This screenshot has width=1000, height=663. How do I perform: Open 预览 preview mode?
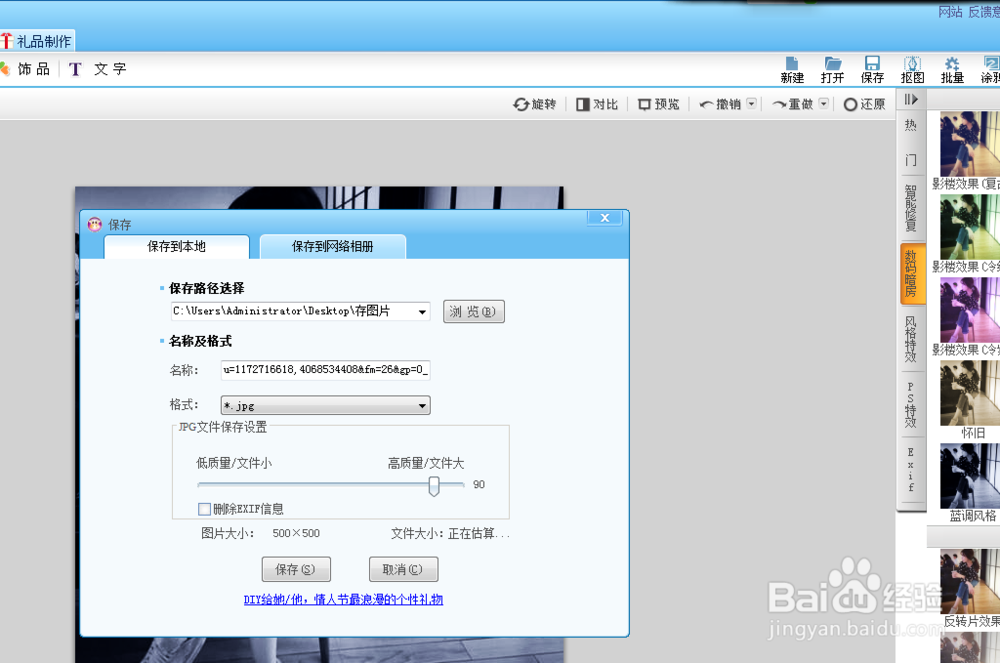659,104
